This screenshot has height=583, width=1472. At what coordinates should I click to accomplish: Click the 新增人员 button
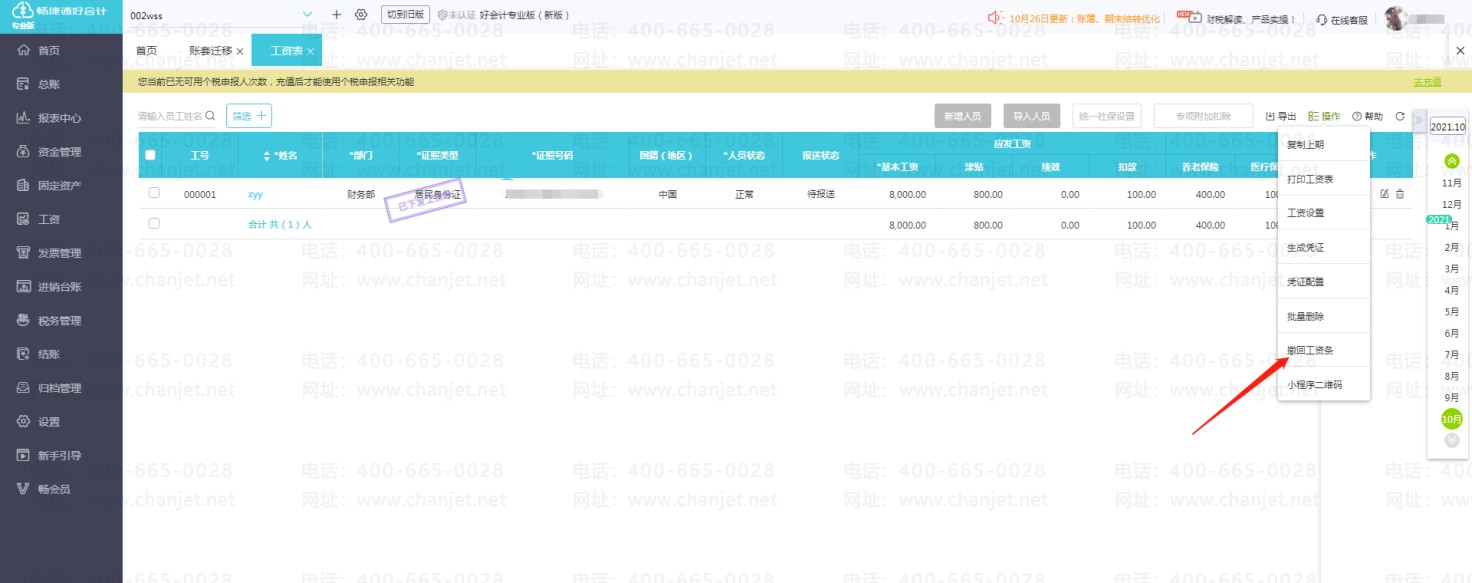click(x=963, y=116)
